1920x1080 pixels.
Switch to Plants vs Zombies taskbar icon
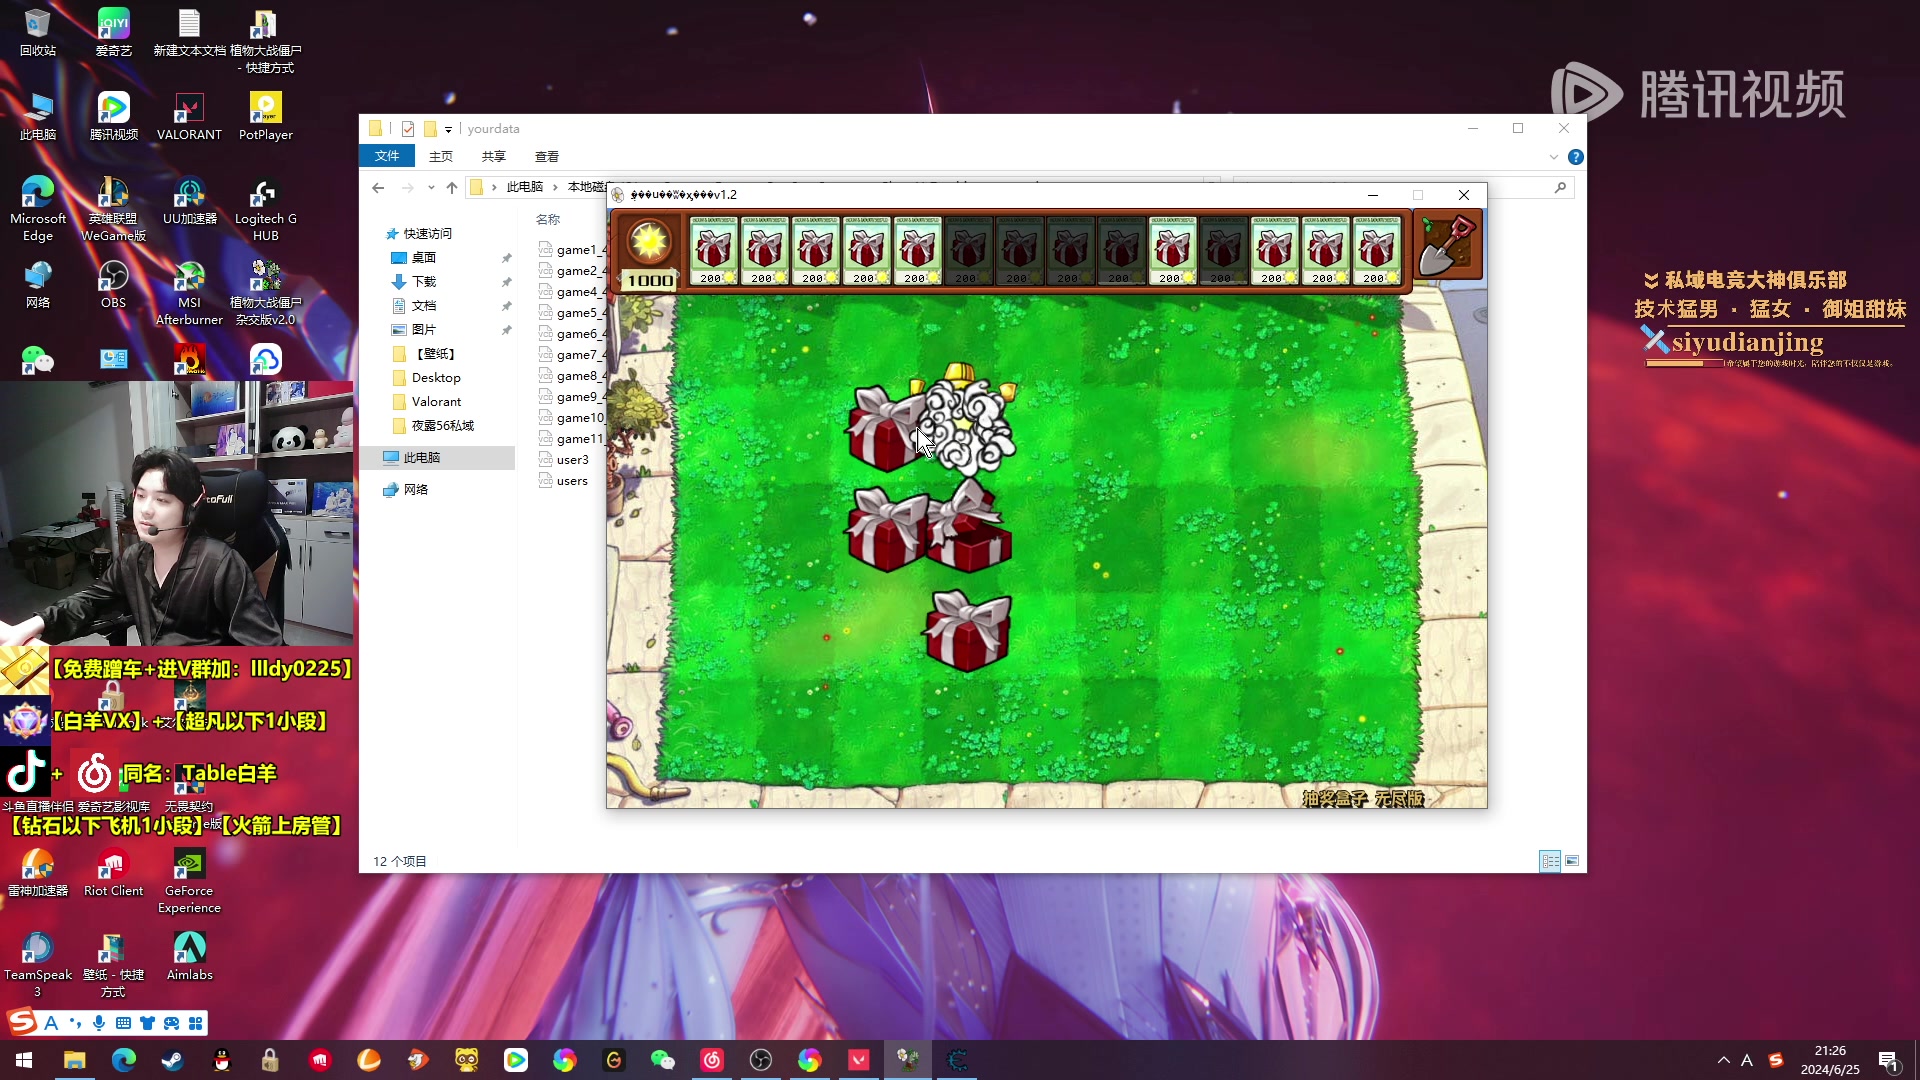908,1060
